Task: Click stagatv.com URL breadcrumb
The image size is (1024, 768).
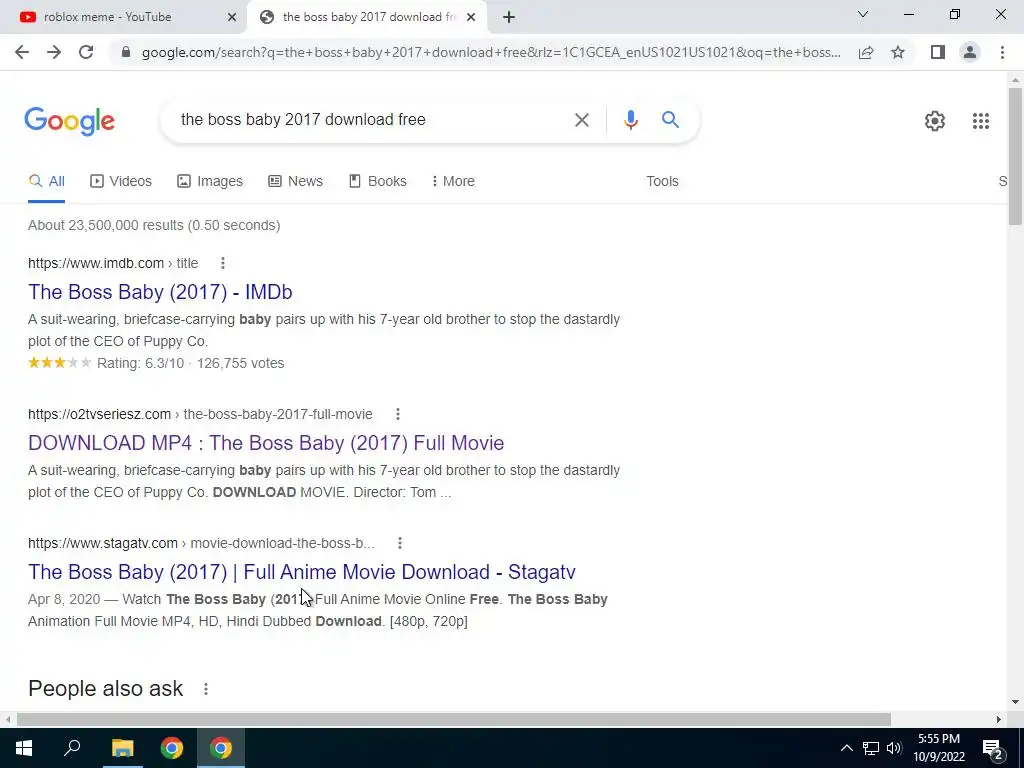Action: click(x=201, y=543)
